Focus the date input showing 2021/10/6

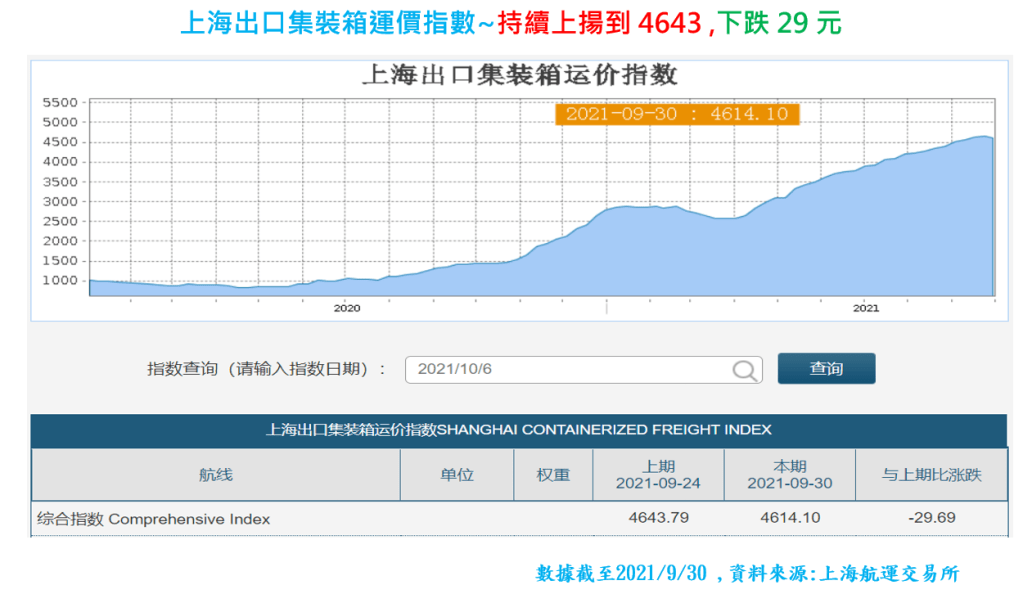tap(570, 369)
